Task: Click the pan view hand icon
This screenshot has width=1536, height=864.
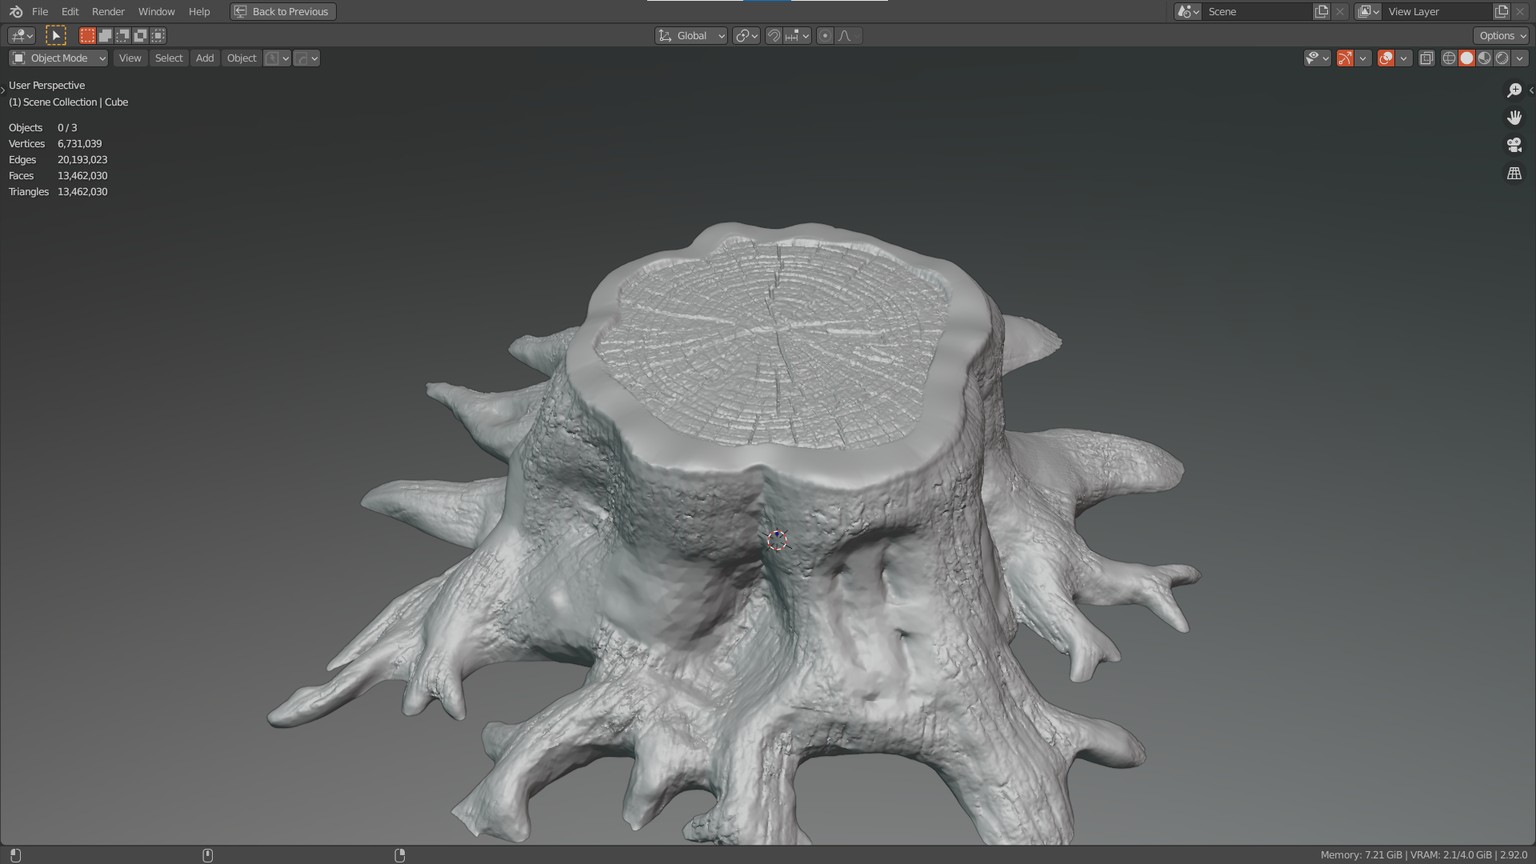Action: pos(1514,118)
